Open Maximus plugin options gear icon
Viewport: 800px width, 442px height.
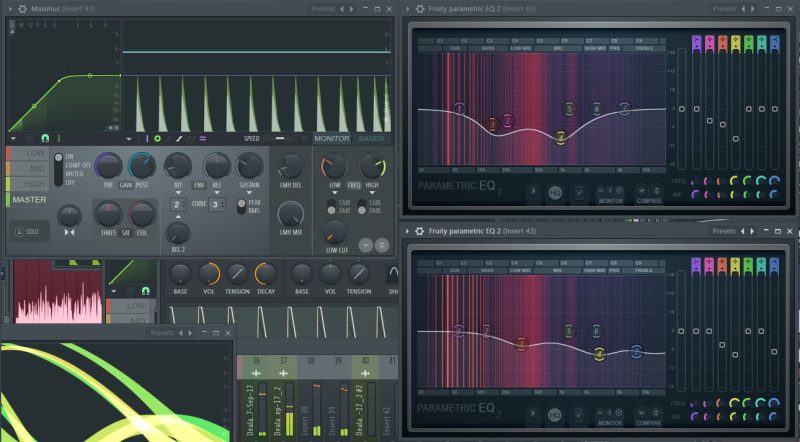(22, 9)
